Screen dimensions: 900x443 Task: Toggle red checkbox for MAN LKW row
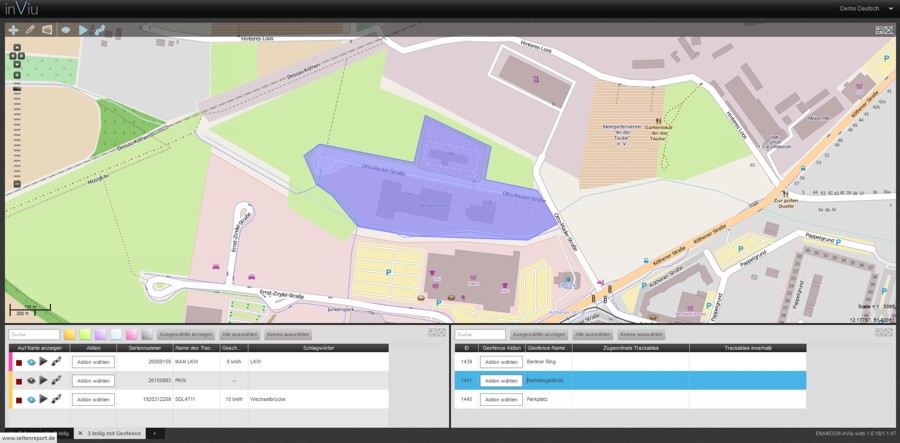(x=19, y=362)
